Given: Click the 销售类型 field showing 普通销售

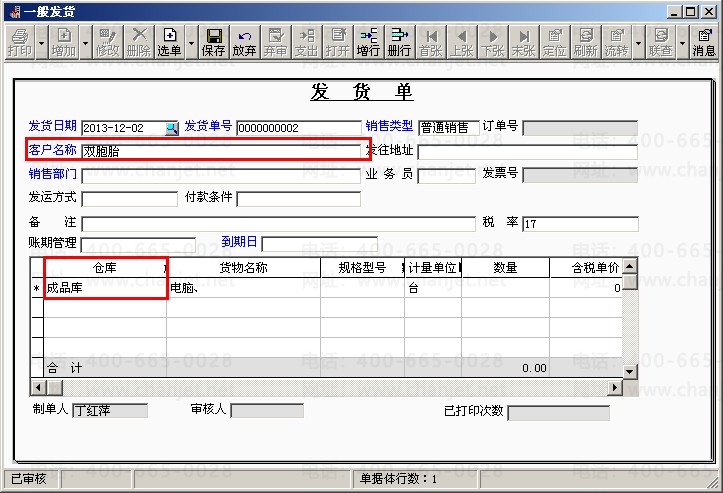Looking at the screenshot, I should 449,128.
